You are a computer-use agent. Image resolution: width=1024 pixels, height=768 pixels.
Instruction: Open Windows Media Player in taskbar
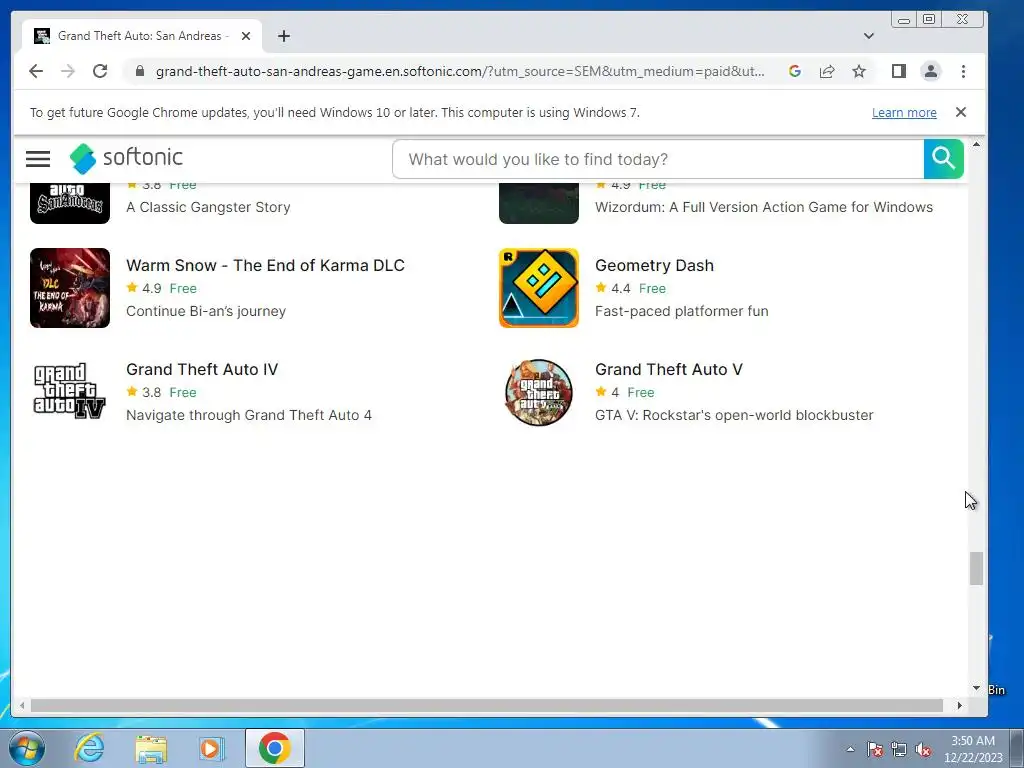[211, 748]
